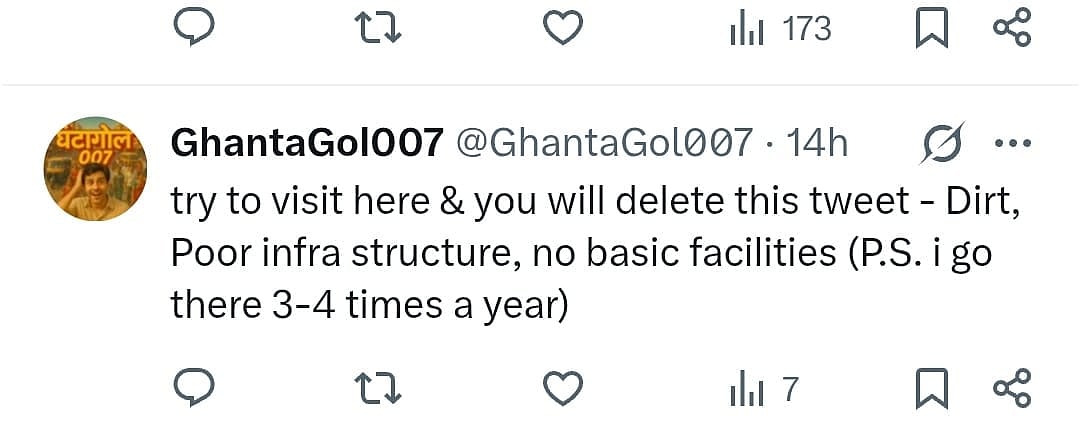Visit the @GhantaGol007 handle link
1080x442 pixels.
pos(604,144)
